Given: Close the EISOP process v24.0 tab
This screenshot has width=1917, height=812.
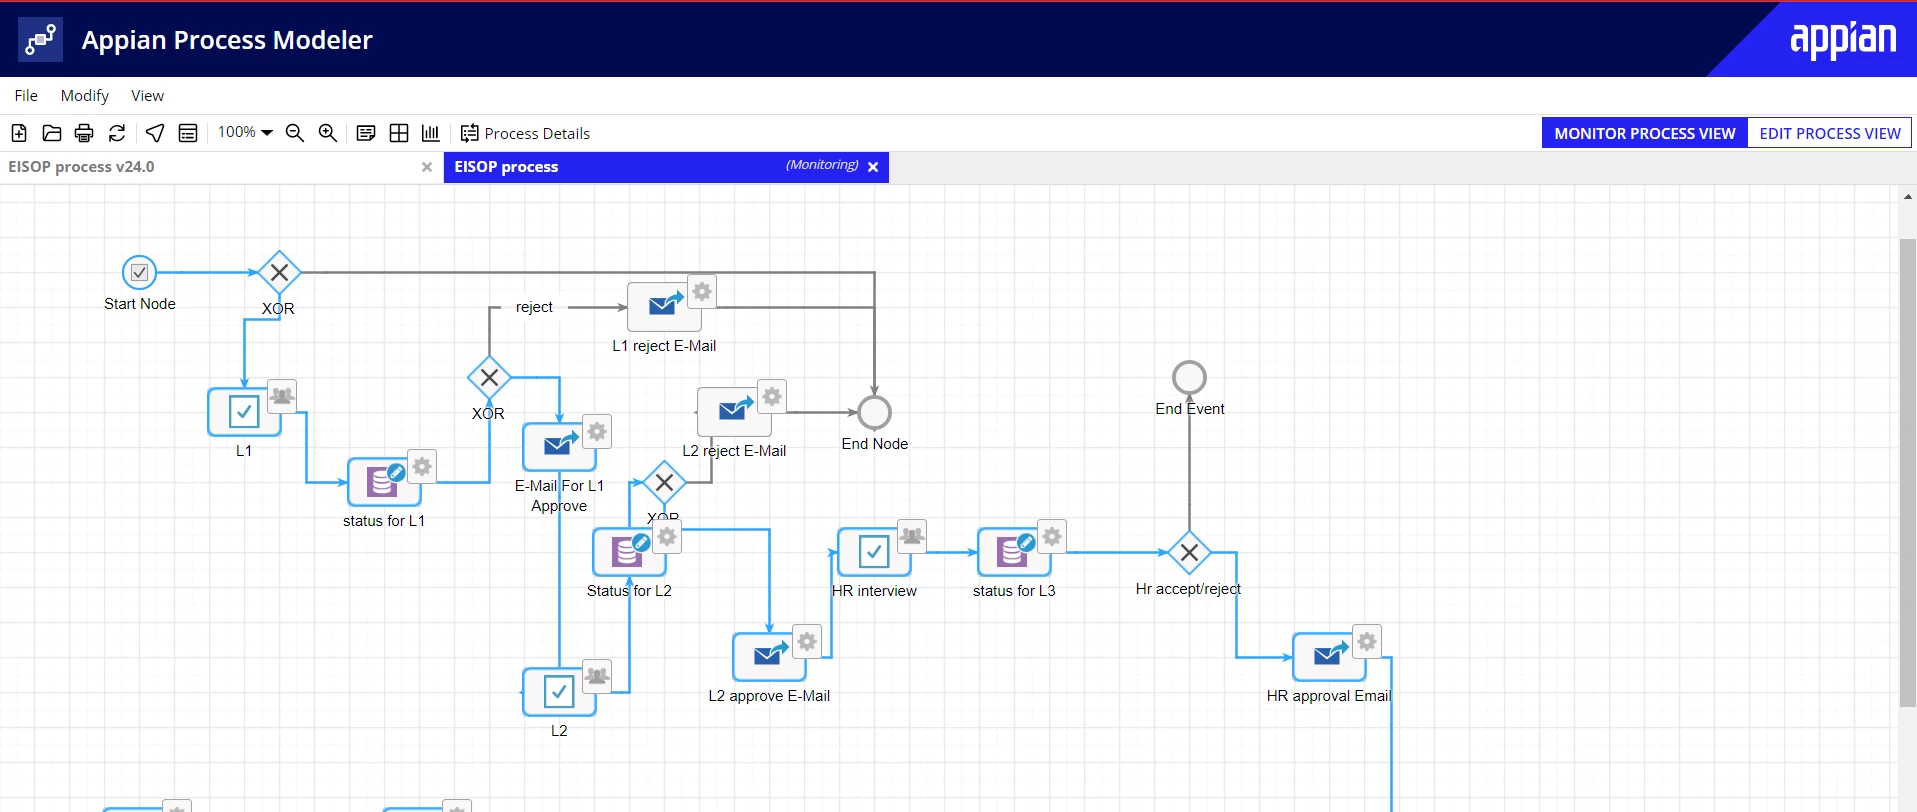Looking at the screenshot, I should (x=427, y=167).
